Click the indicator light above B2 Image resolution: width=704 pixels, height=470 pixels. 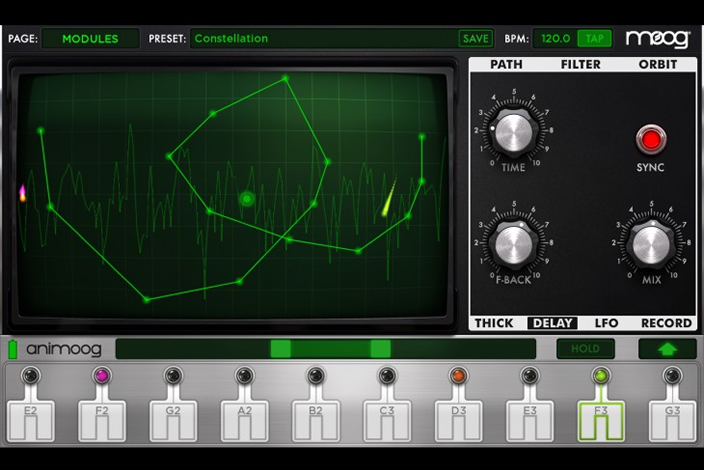(x=316, y=375)
